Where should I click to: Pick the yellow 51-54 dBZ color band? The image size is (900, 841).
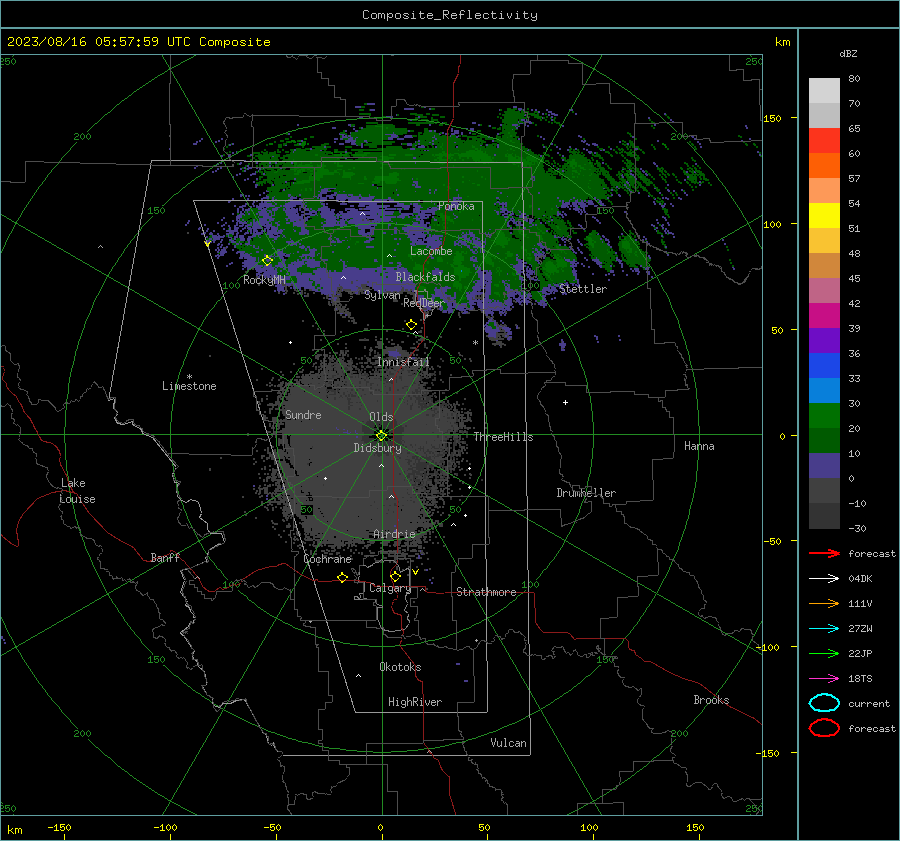coord(824,216)
